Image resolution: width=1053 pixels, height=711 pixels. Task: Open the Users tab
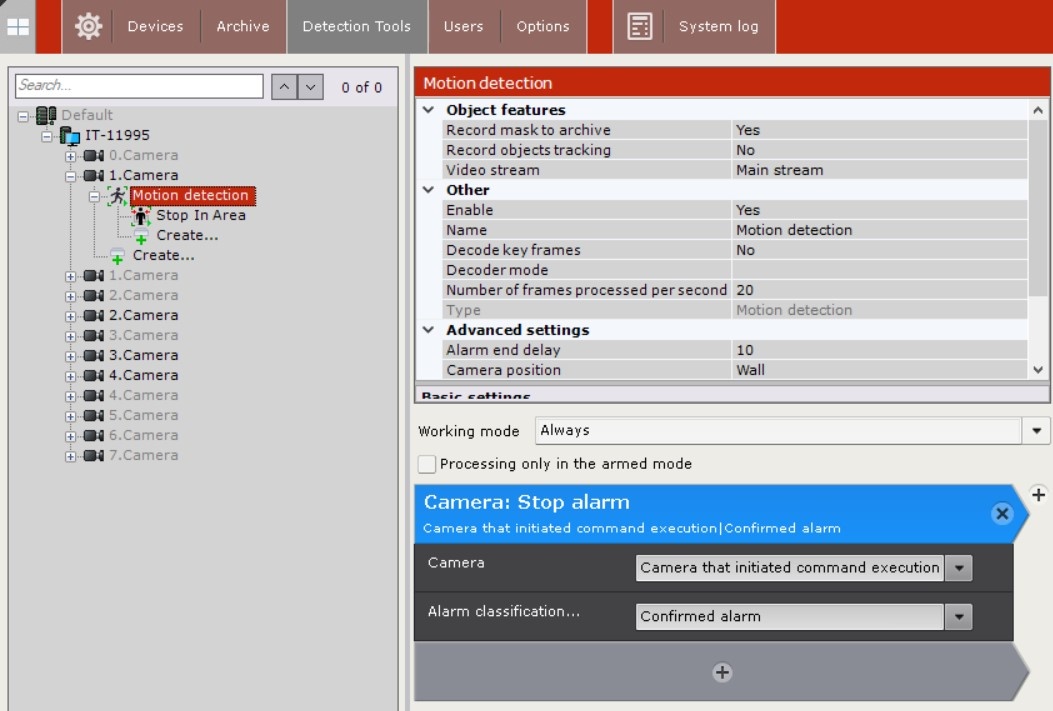coord(463,26)
